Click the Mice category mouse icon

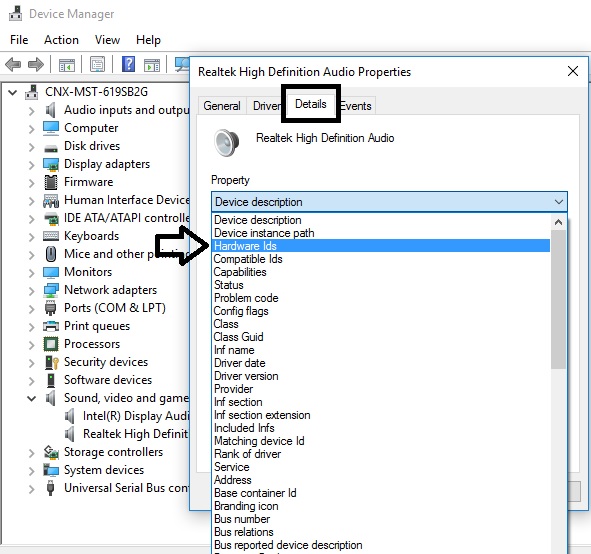[x=51, y=254]
